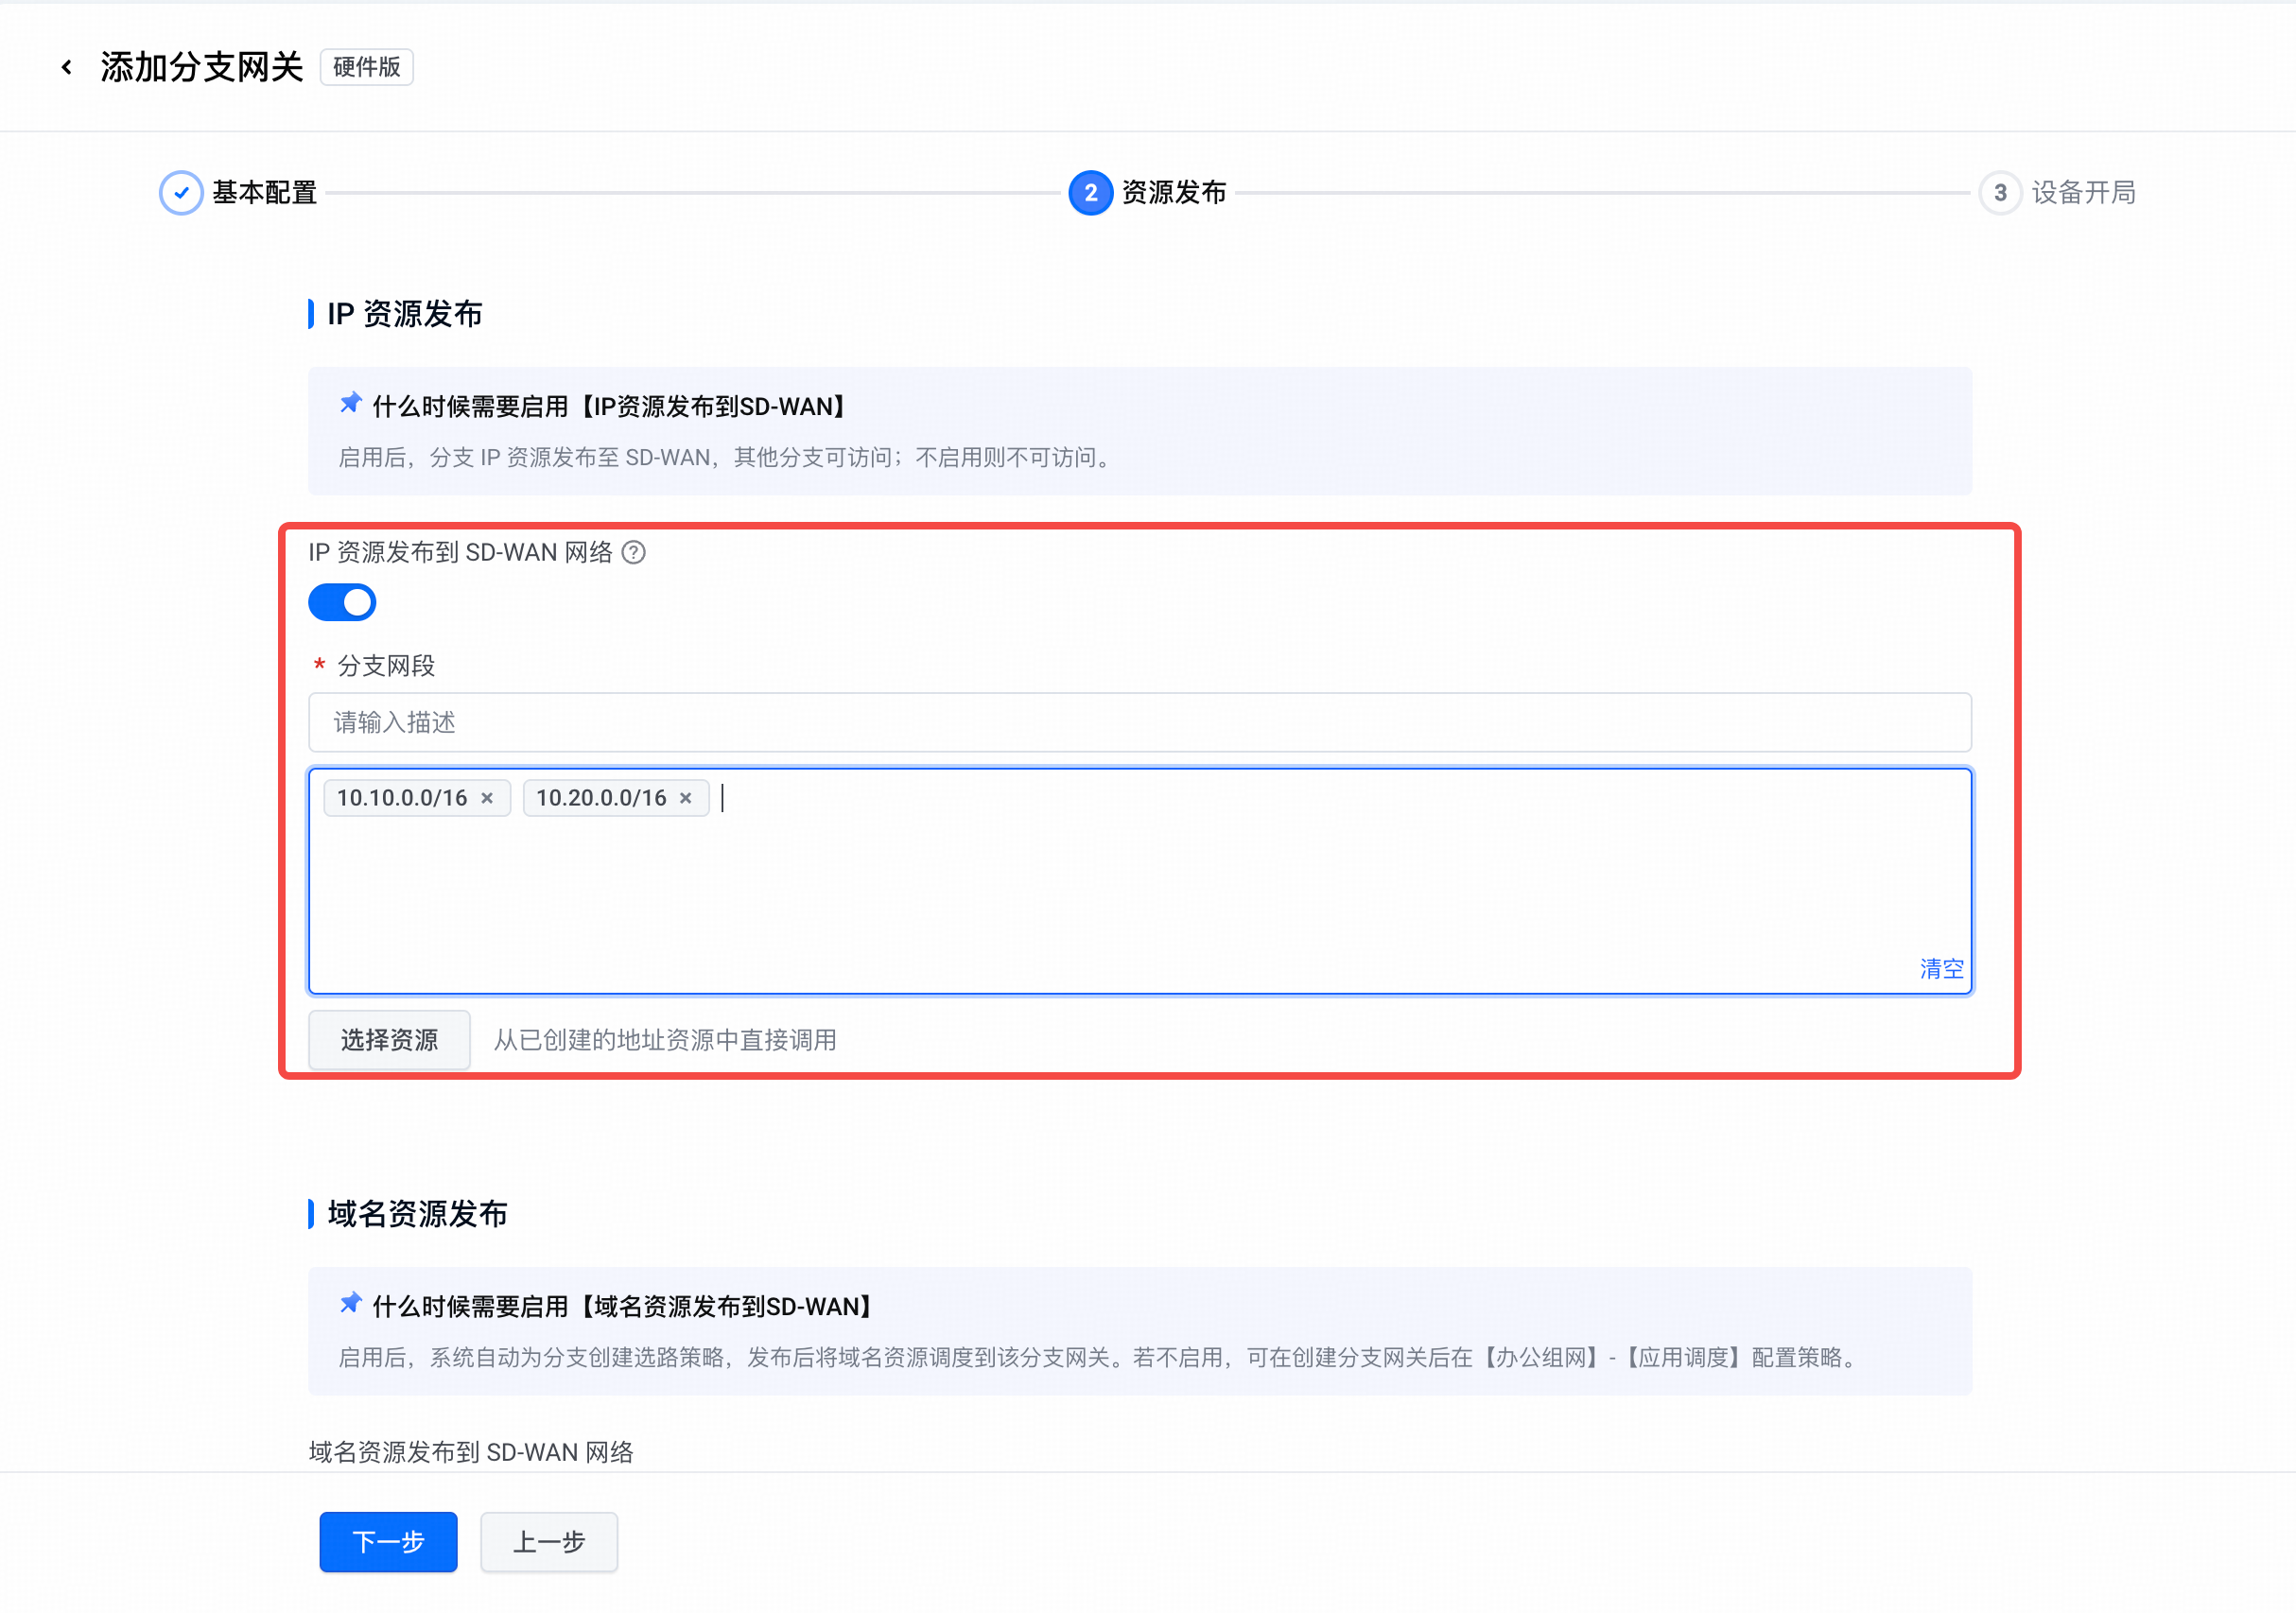Click the 分支网段 field label
The image size is (2296, 1613).
tap(386, 666)
